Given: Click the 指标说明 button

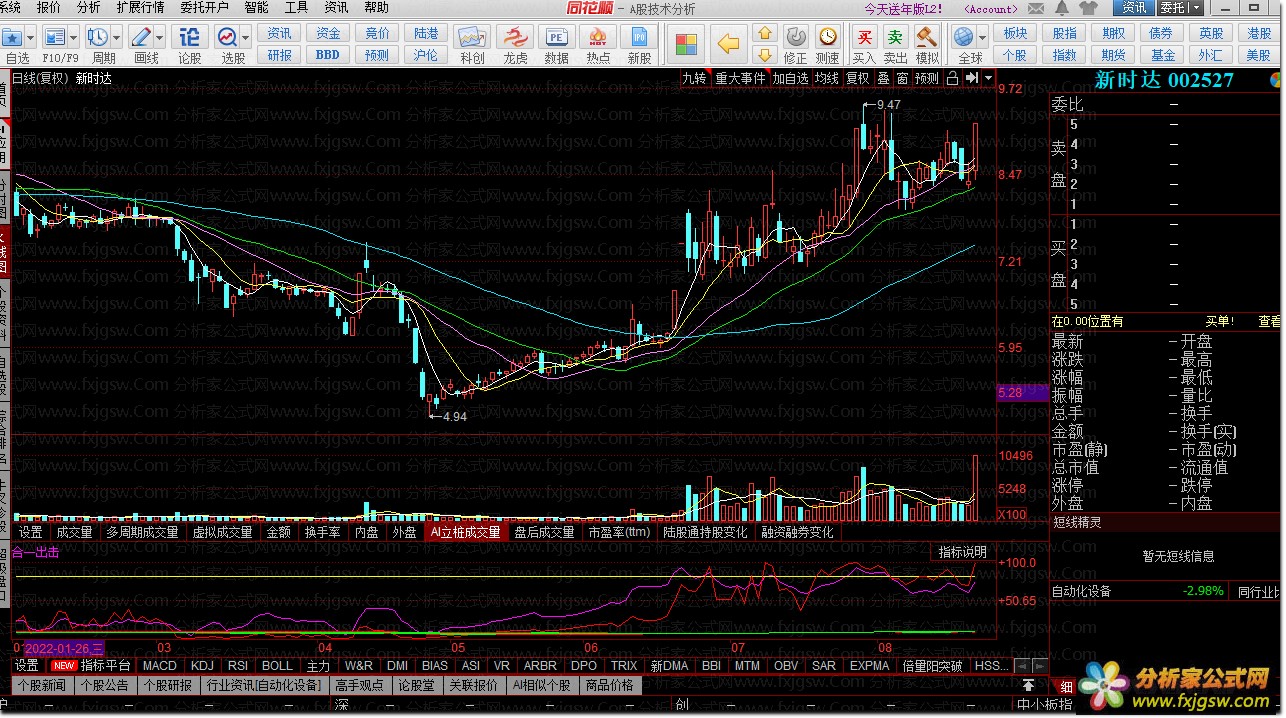Looking at the screenshot, I should coord(963,552).
